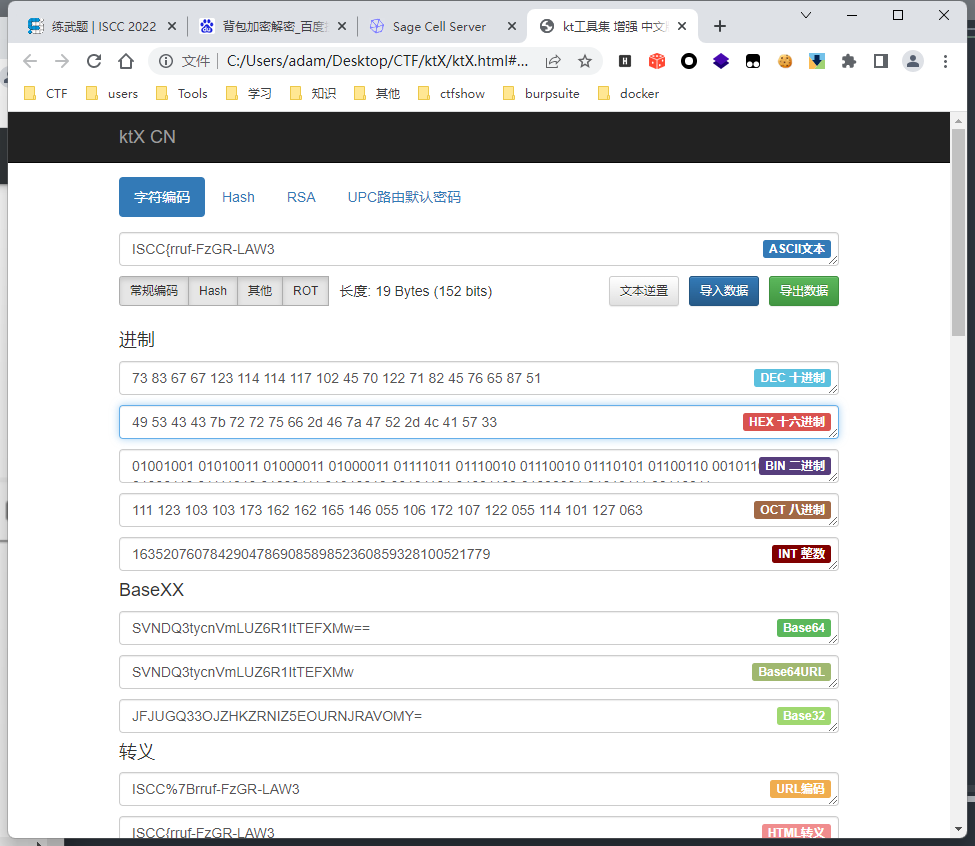Close the ISCC 2022 tab
975x846 pixels.
[172, 26]
